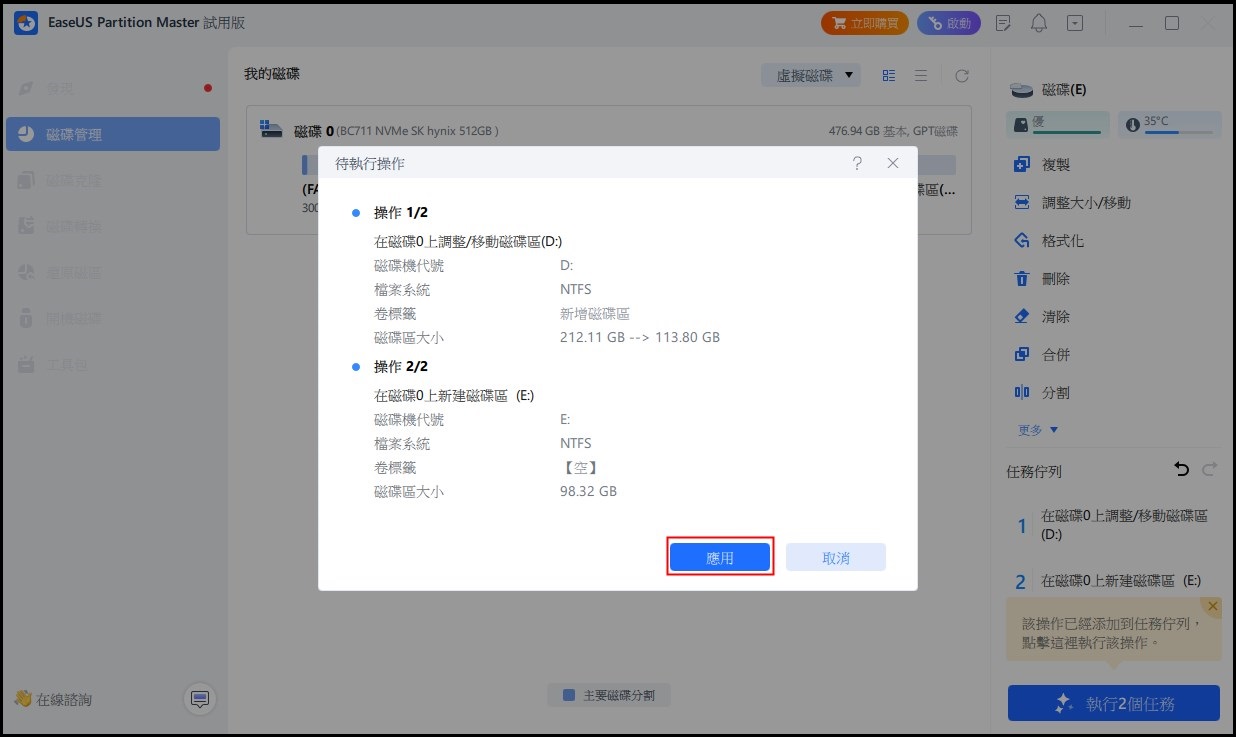
Task: Switch to plain list view
Action: (921, 76)
